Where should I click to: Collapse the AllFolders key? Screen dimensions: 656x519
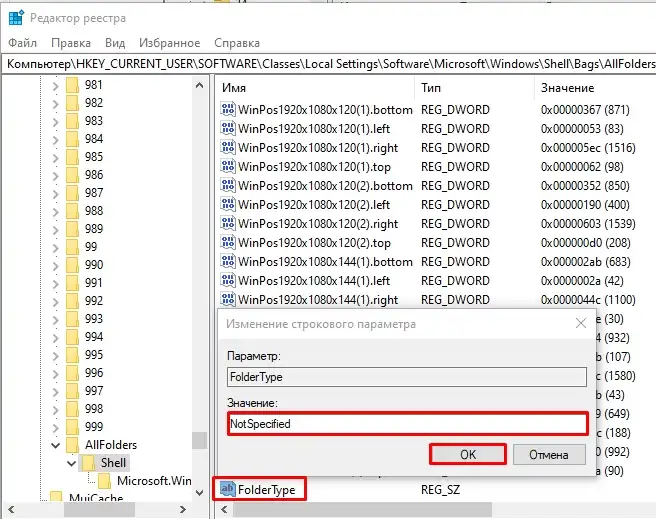click(55, 445)
